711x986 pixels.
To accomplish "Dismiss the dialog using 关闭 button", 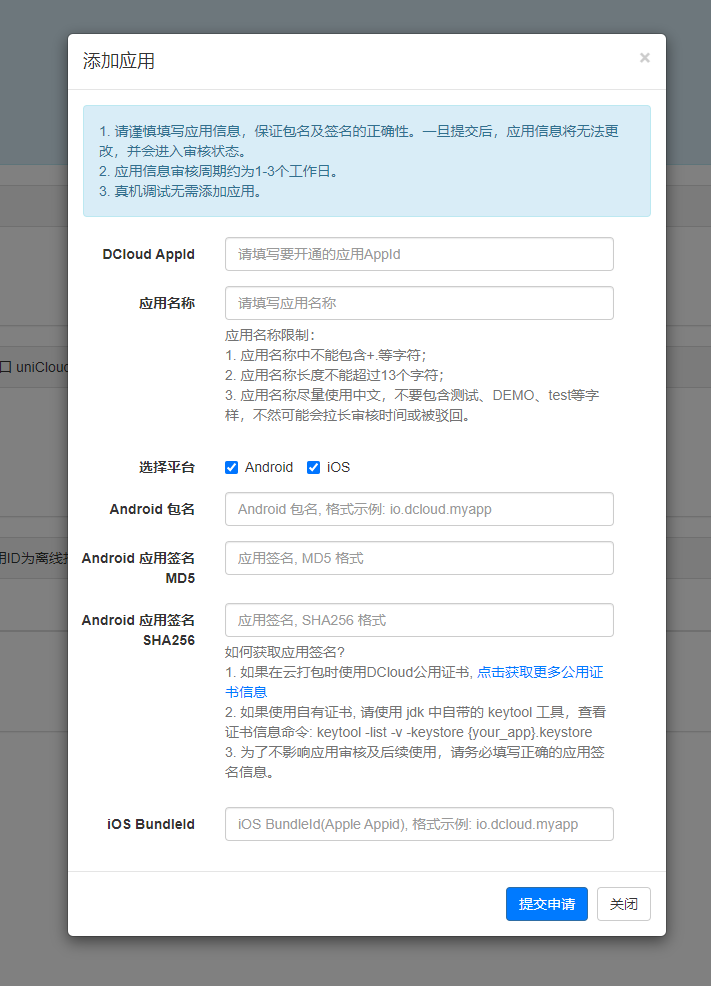I will pos(624,904).
